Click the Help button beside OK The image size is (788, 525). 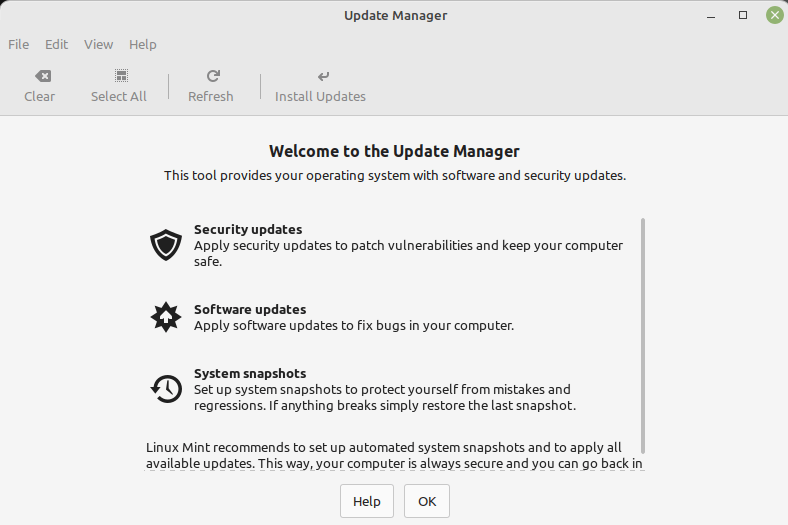coord(366,501)
